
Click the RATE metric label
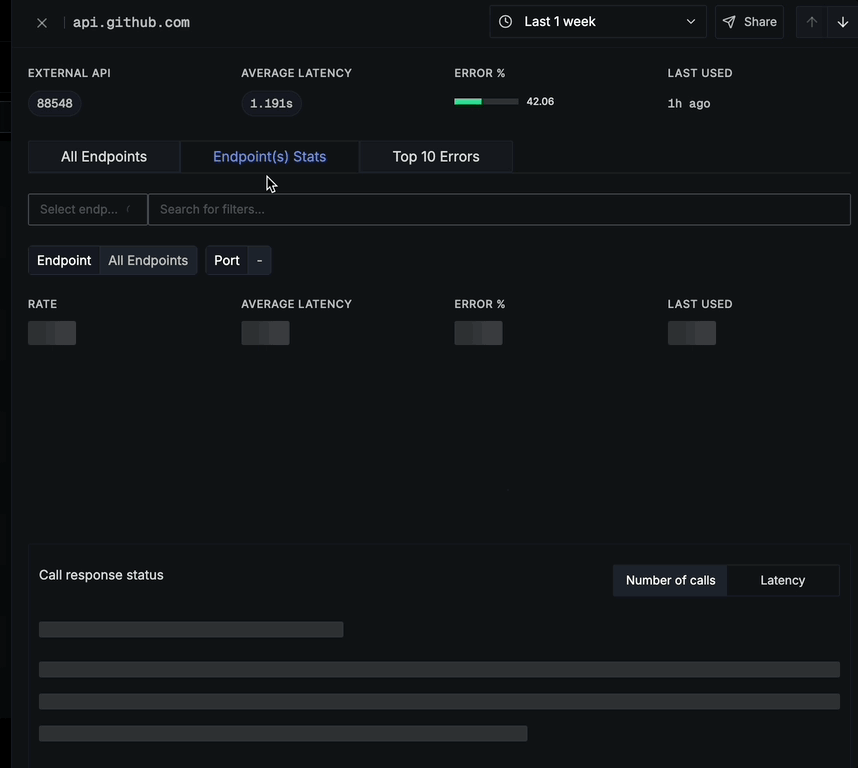click(x=43, y=304)
